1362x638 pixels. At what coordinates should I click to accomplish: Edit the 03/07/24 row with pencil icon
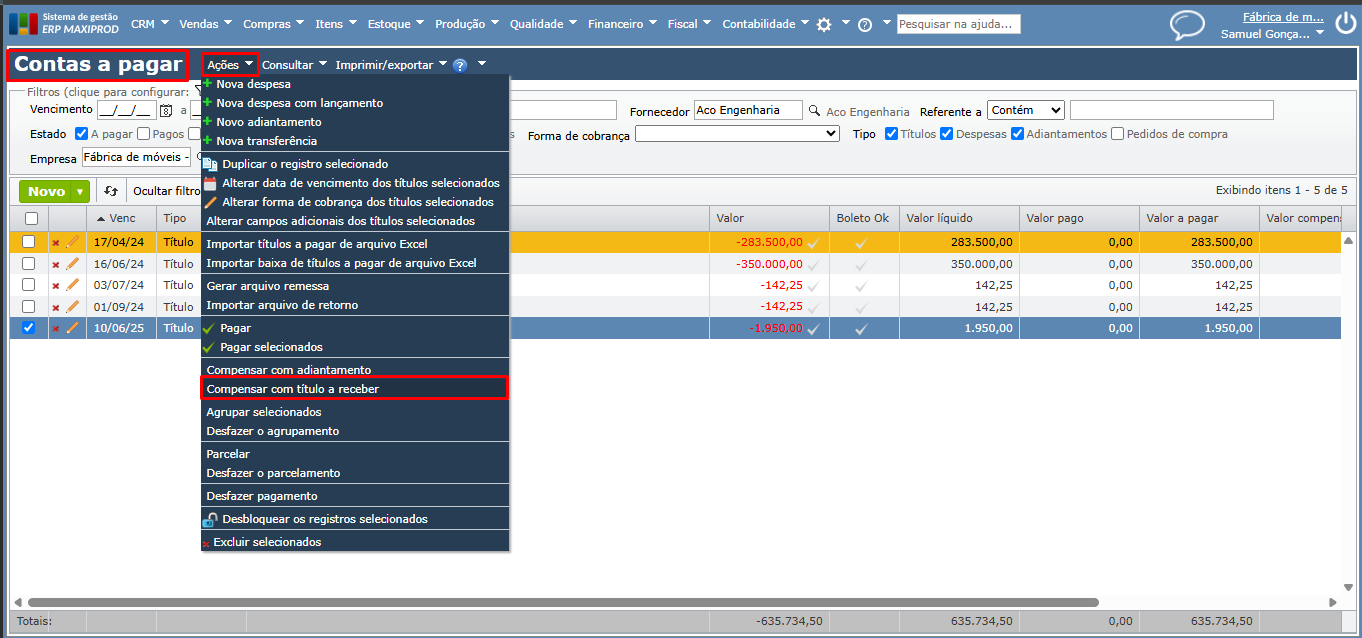(72, 285)
